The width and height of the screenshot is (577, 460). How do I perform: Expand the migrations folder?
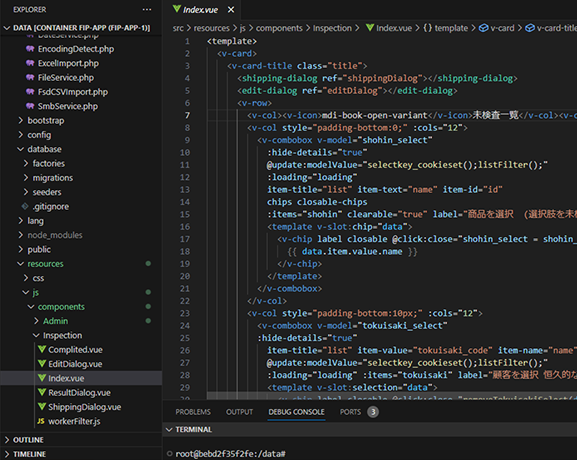pyautogui.click(x=26, y=177)
